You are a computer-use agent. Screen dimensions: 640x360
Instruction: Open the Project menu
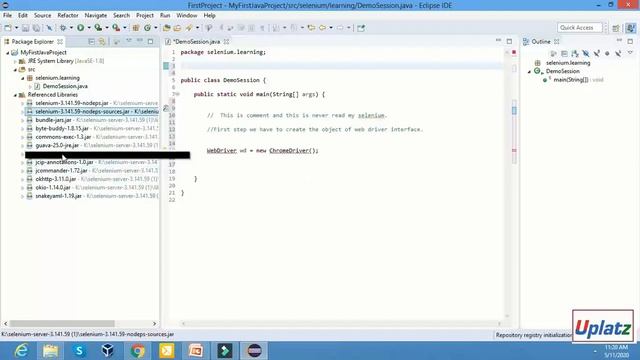pos(144,15)
